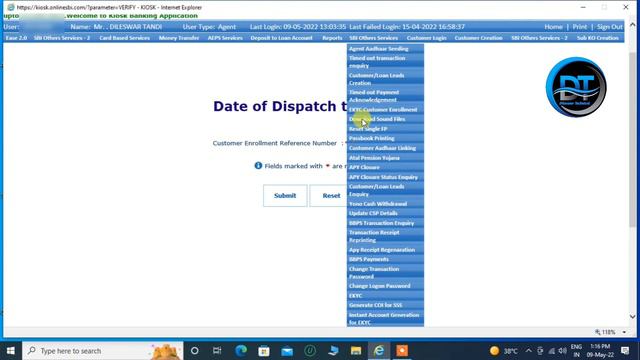Launch Microsoft Edge from taskbar
The height and width of the screenshot is (360, 640).
click(x=241, y=351)
